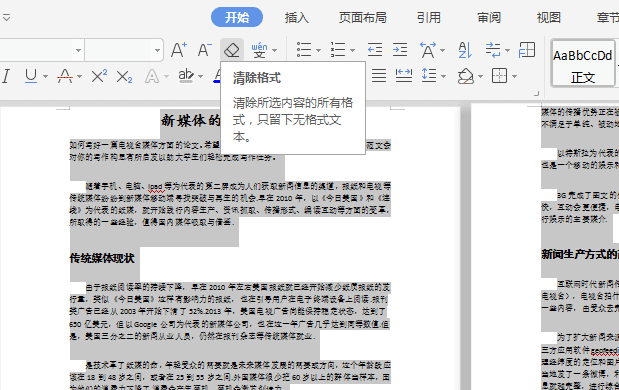This screenshot has height=390, width=619.
Task: Open the 页面布局 tab
Action: coord(362,17)
